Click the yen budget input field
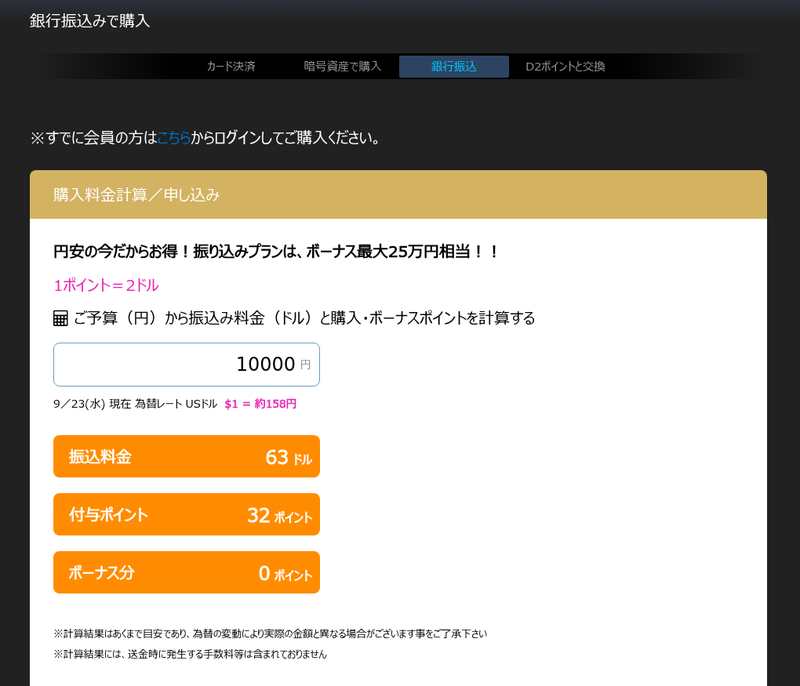This screenshot has height=686, width=800. pos(186,364)
